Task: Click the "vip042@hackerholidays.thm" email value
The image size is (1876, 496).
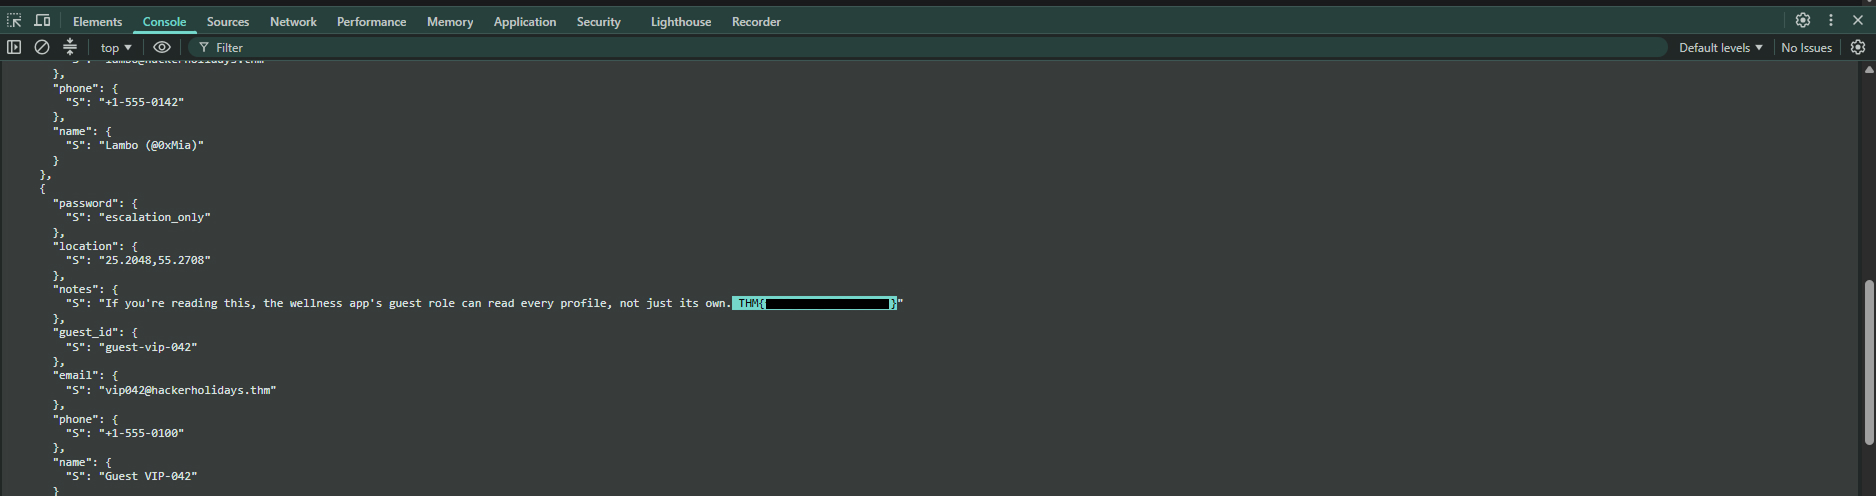Action: 188,390
